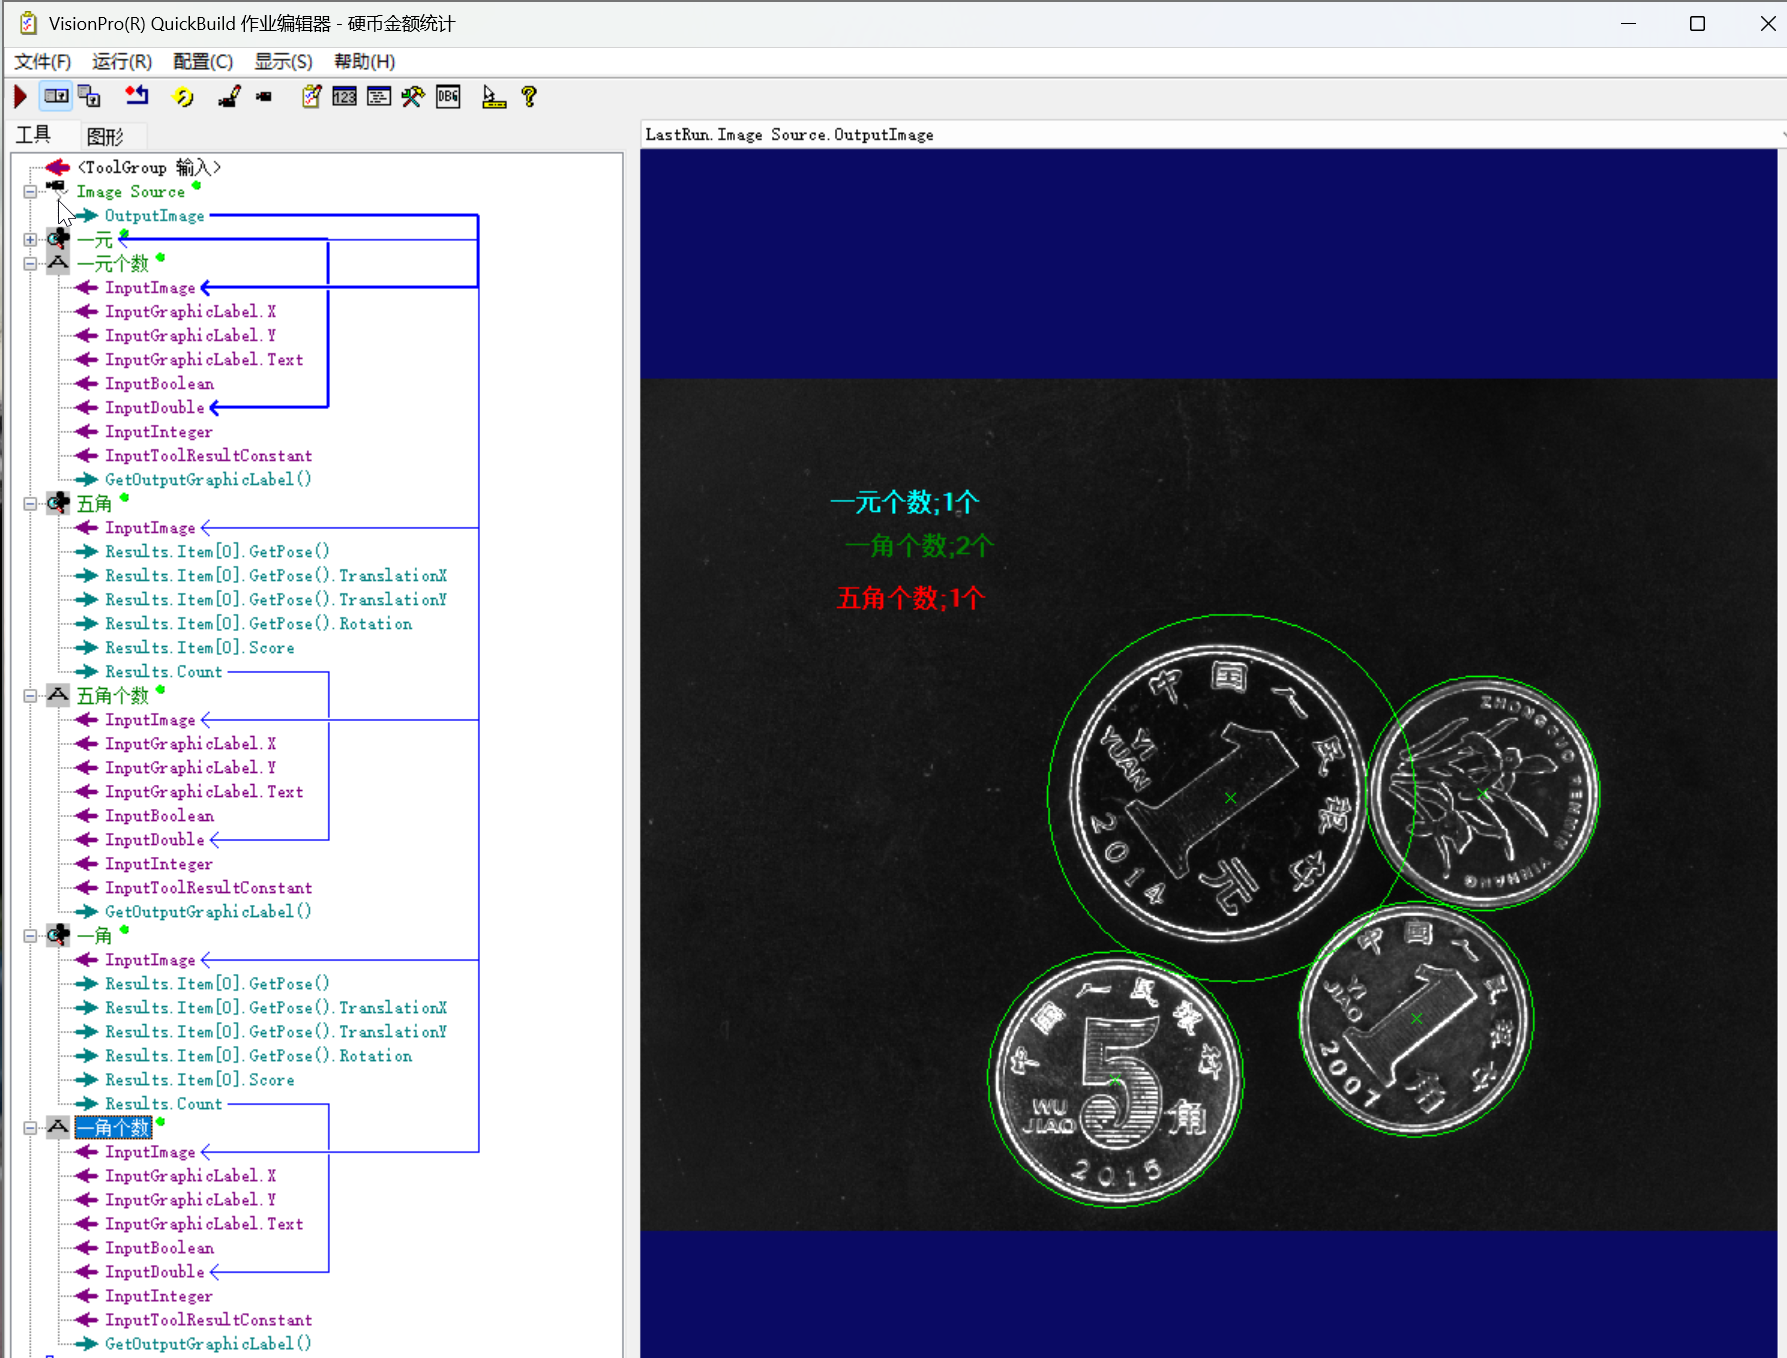Screen dimensions: 1787x1358
Task: Open the 显示(S) menu
Action: (x=283, y=62)
